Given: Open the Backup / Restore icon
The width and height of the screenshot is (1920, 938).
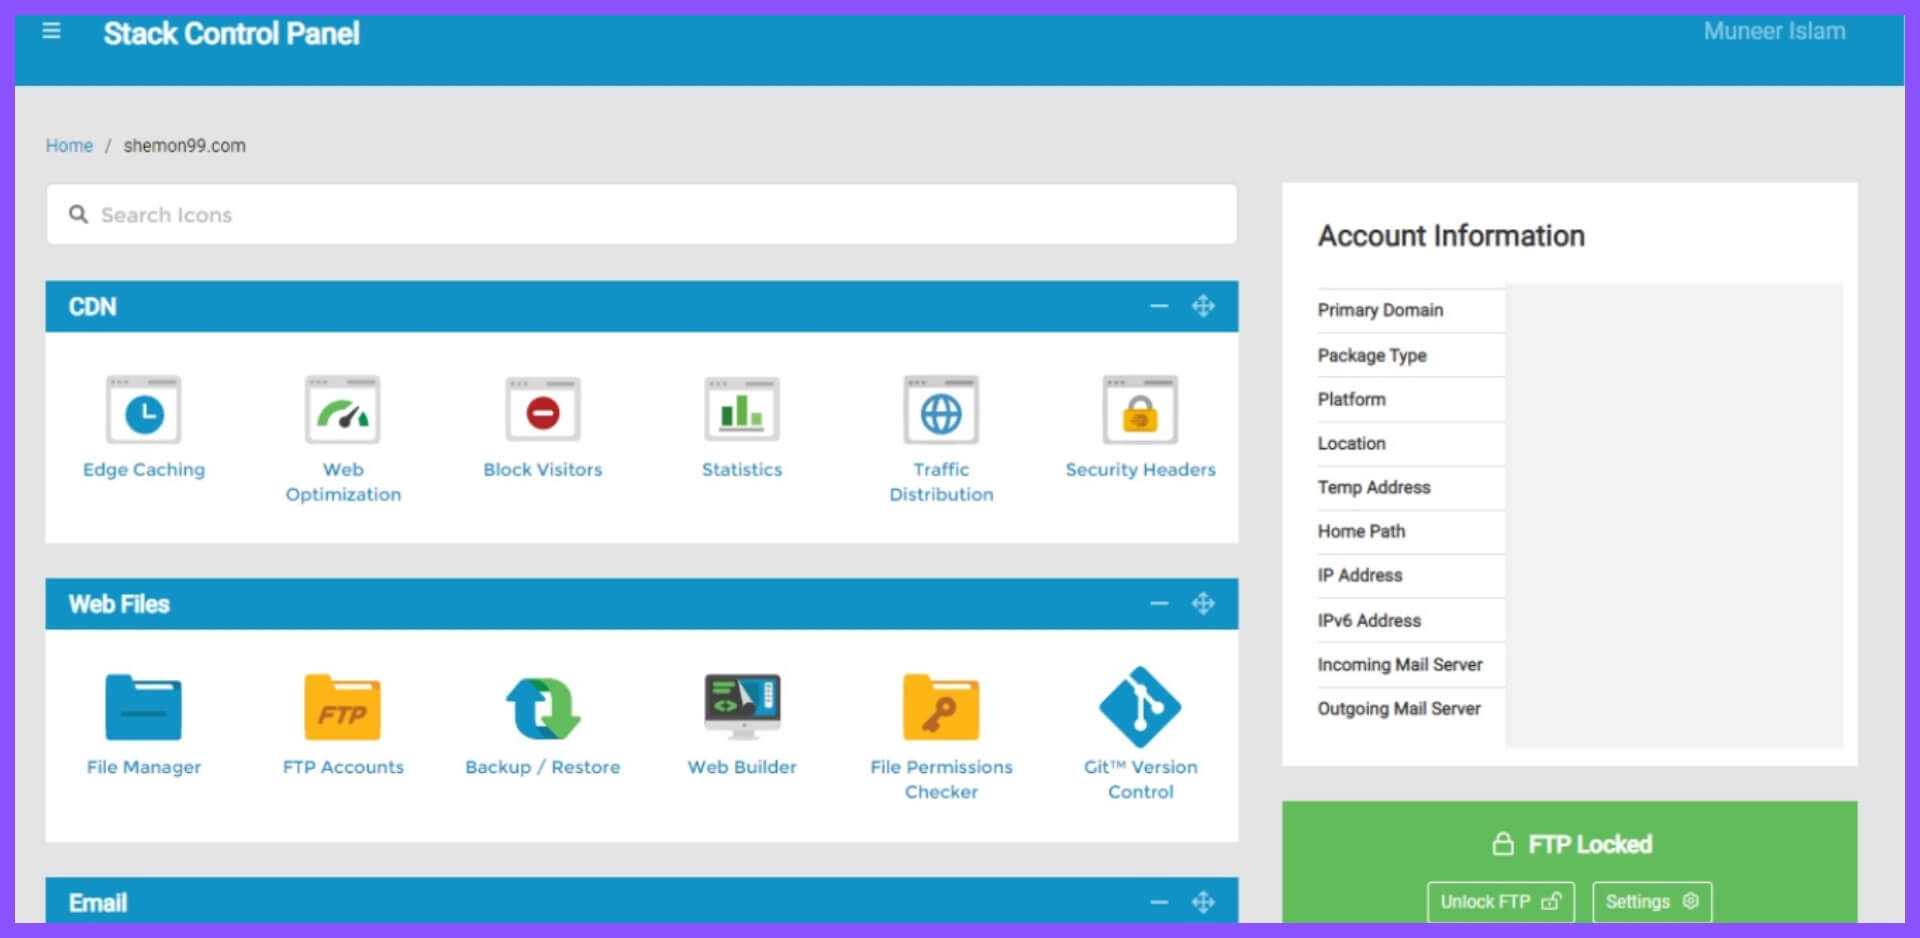Looking at the screenshot, I should 542,708.
